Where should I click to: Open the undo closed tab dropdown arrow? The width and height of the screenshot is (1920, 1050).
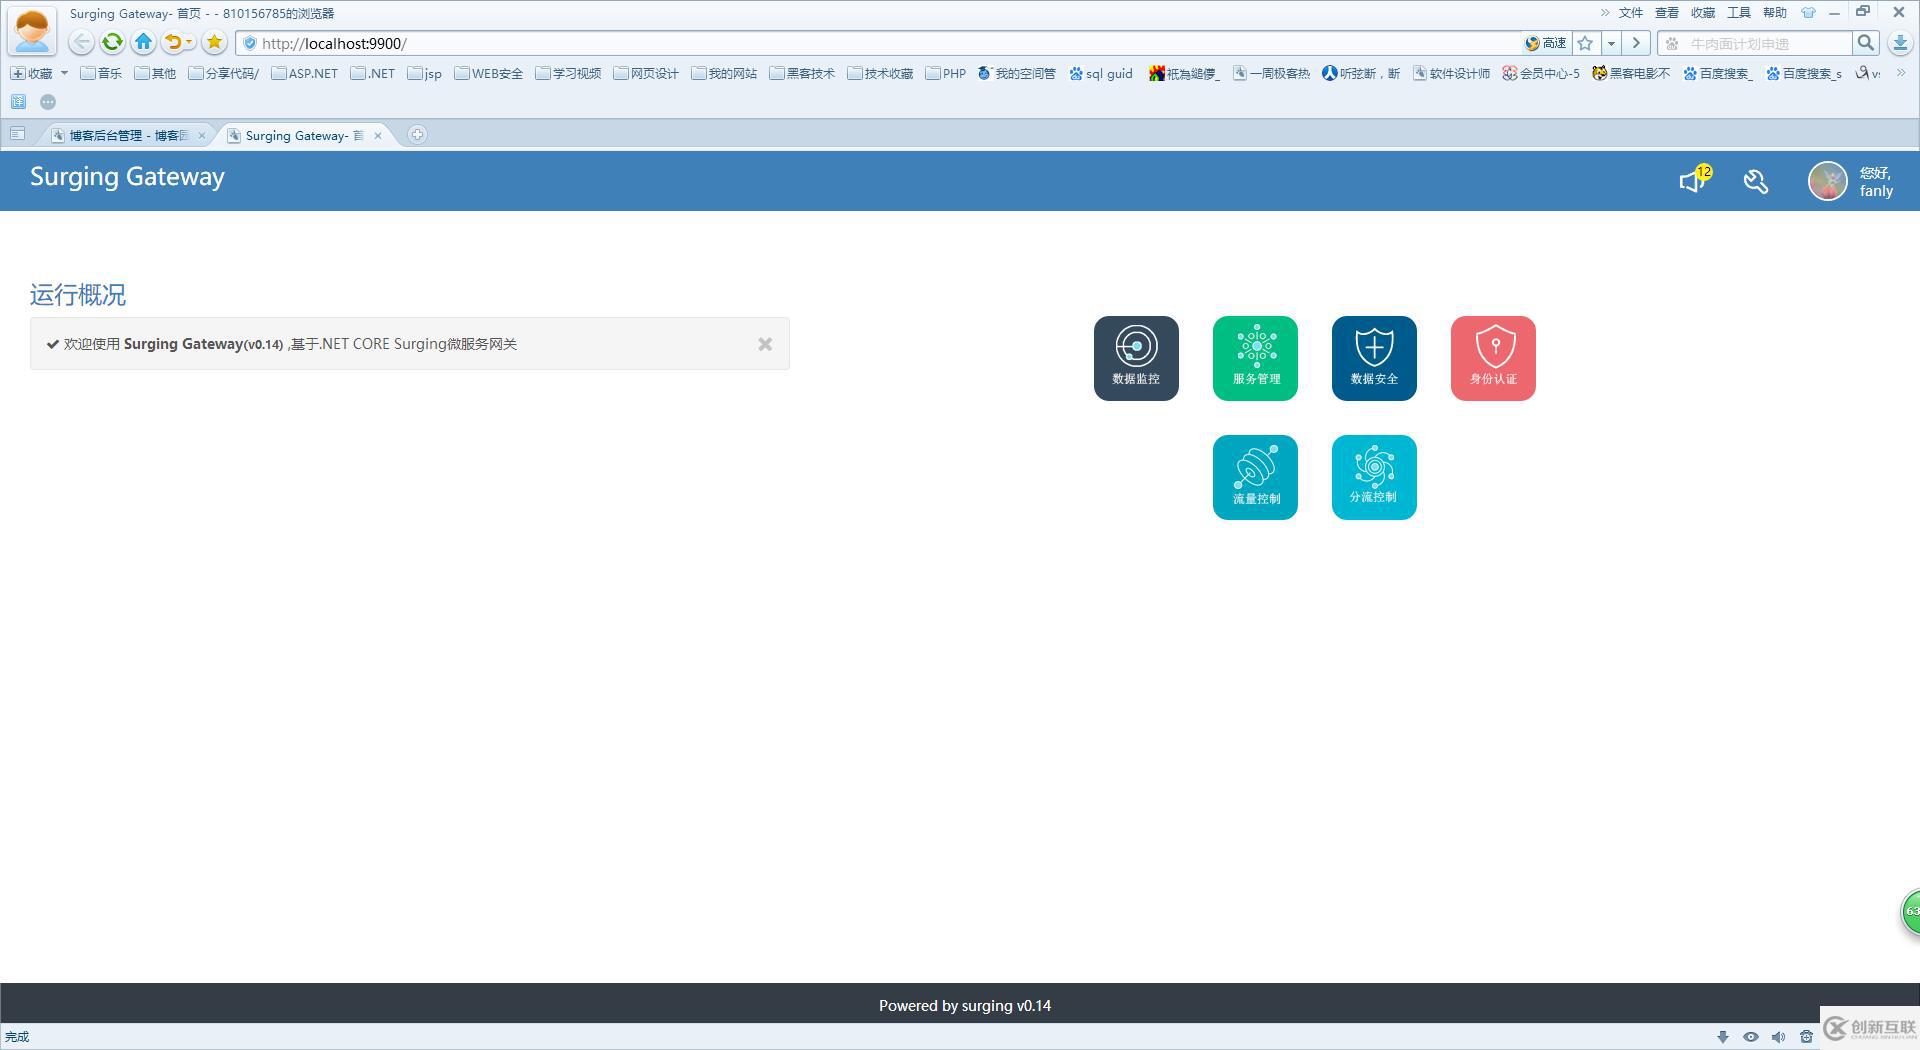click(189, 42)
